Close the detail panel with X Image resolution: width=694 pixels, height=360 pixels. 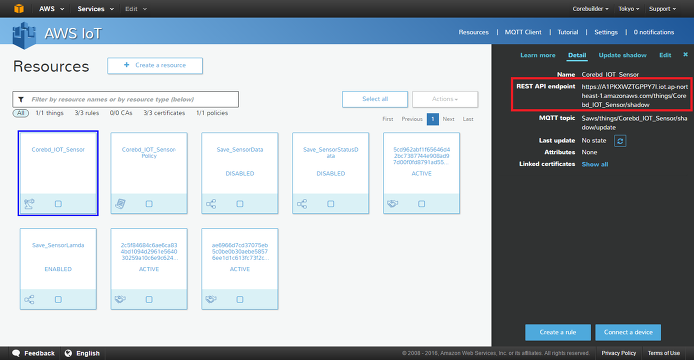tap(686, 54)
